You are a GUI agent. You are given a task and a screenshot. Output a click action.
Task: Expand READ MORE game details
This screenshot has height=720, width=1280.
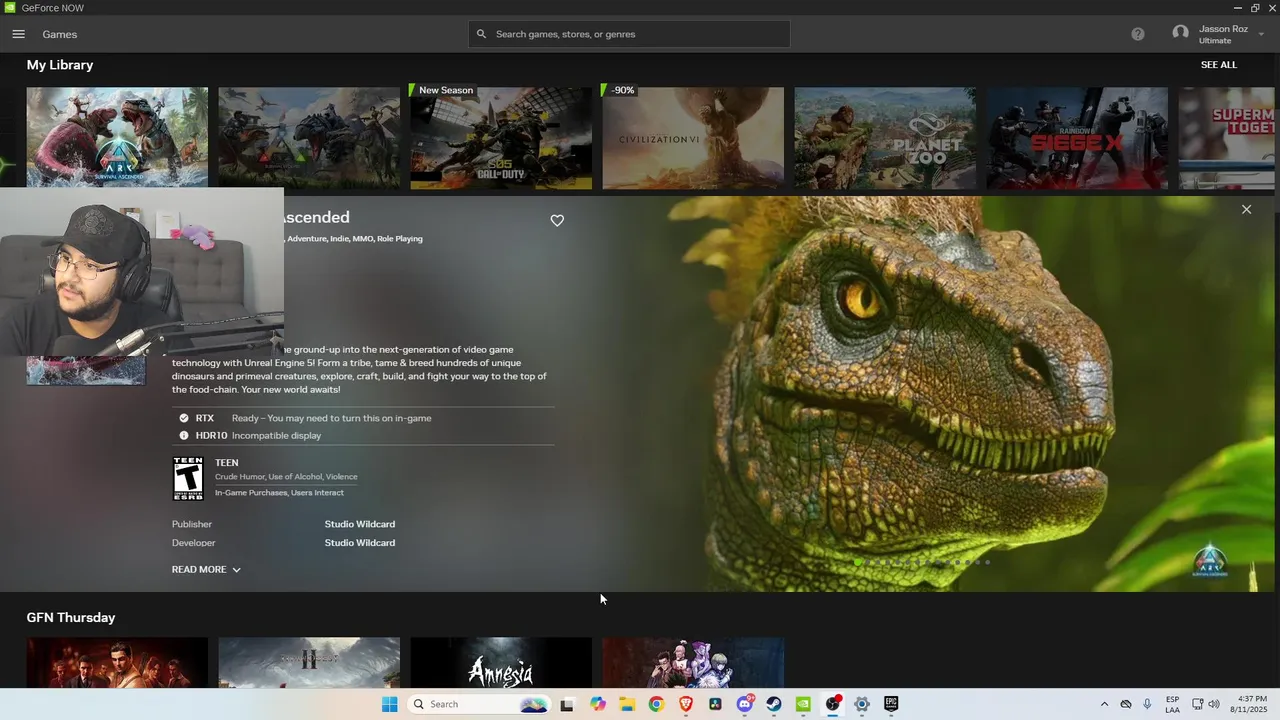(x=206, y=570)
